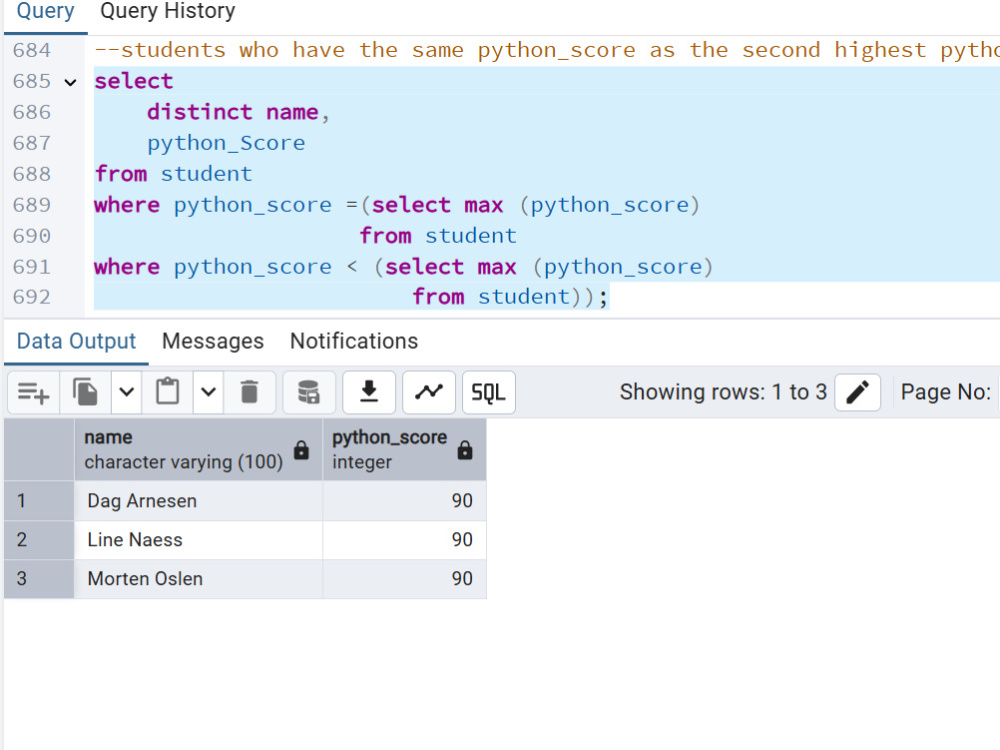Viewport: 1000px width, 750px height.
Task: Click 'python_Score' on line 687
Action: click(x=226, y=143)
